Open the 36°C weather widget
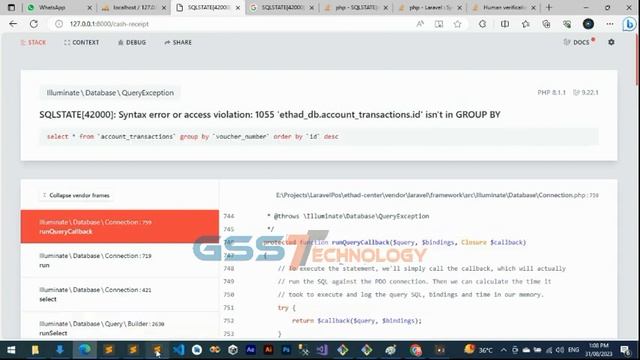640x360 pixels. tap(478, 350)
